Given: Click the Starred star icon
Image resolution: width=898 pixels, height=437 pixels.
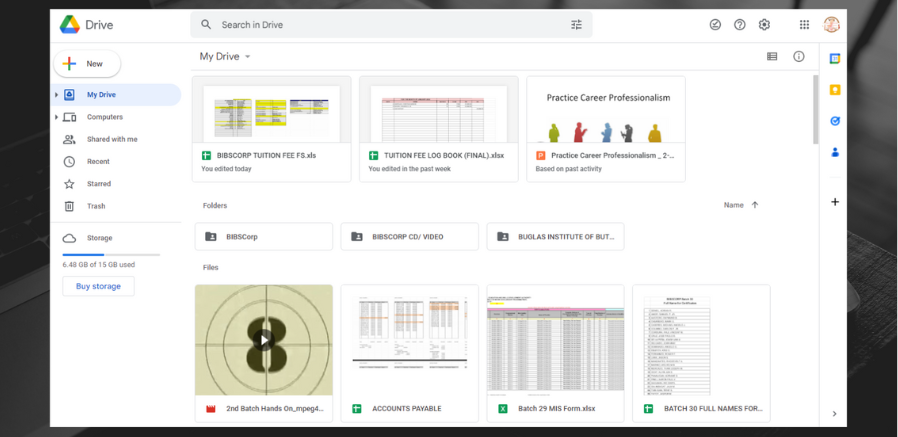Looking at the screenshot, I should pyautogui.click(x=69, y=184).
